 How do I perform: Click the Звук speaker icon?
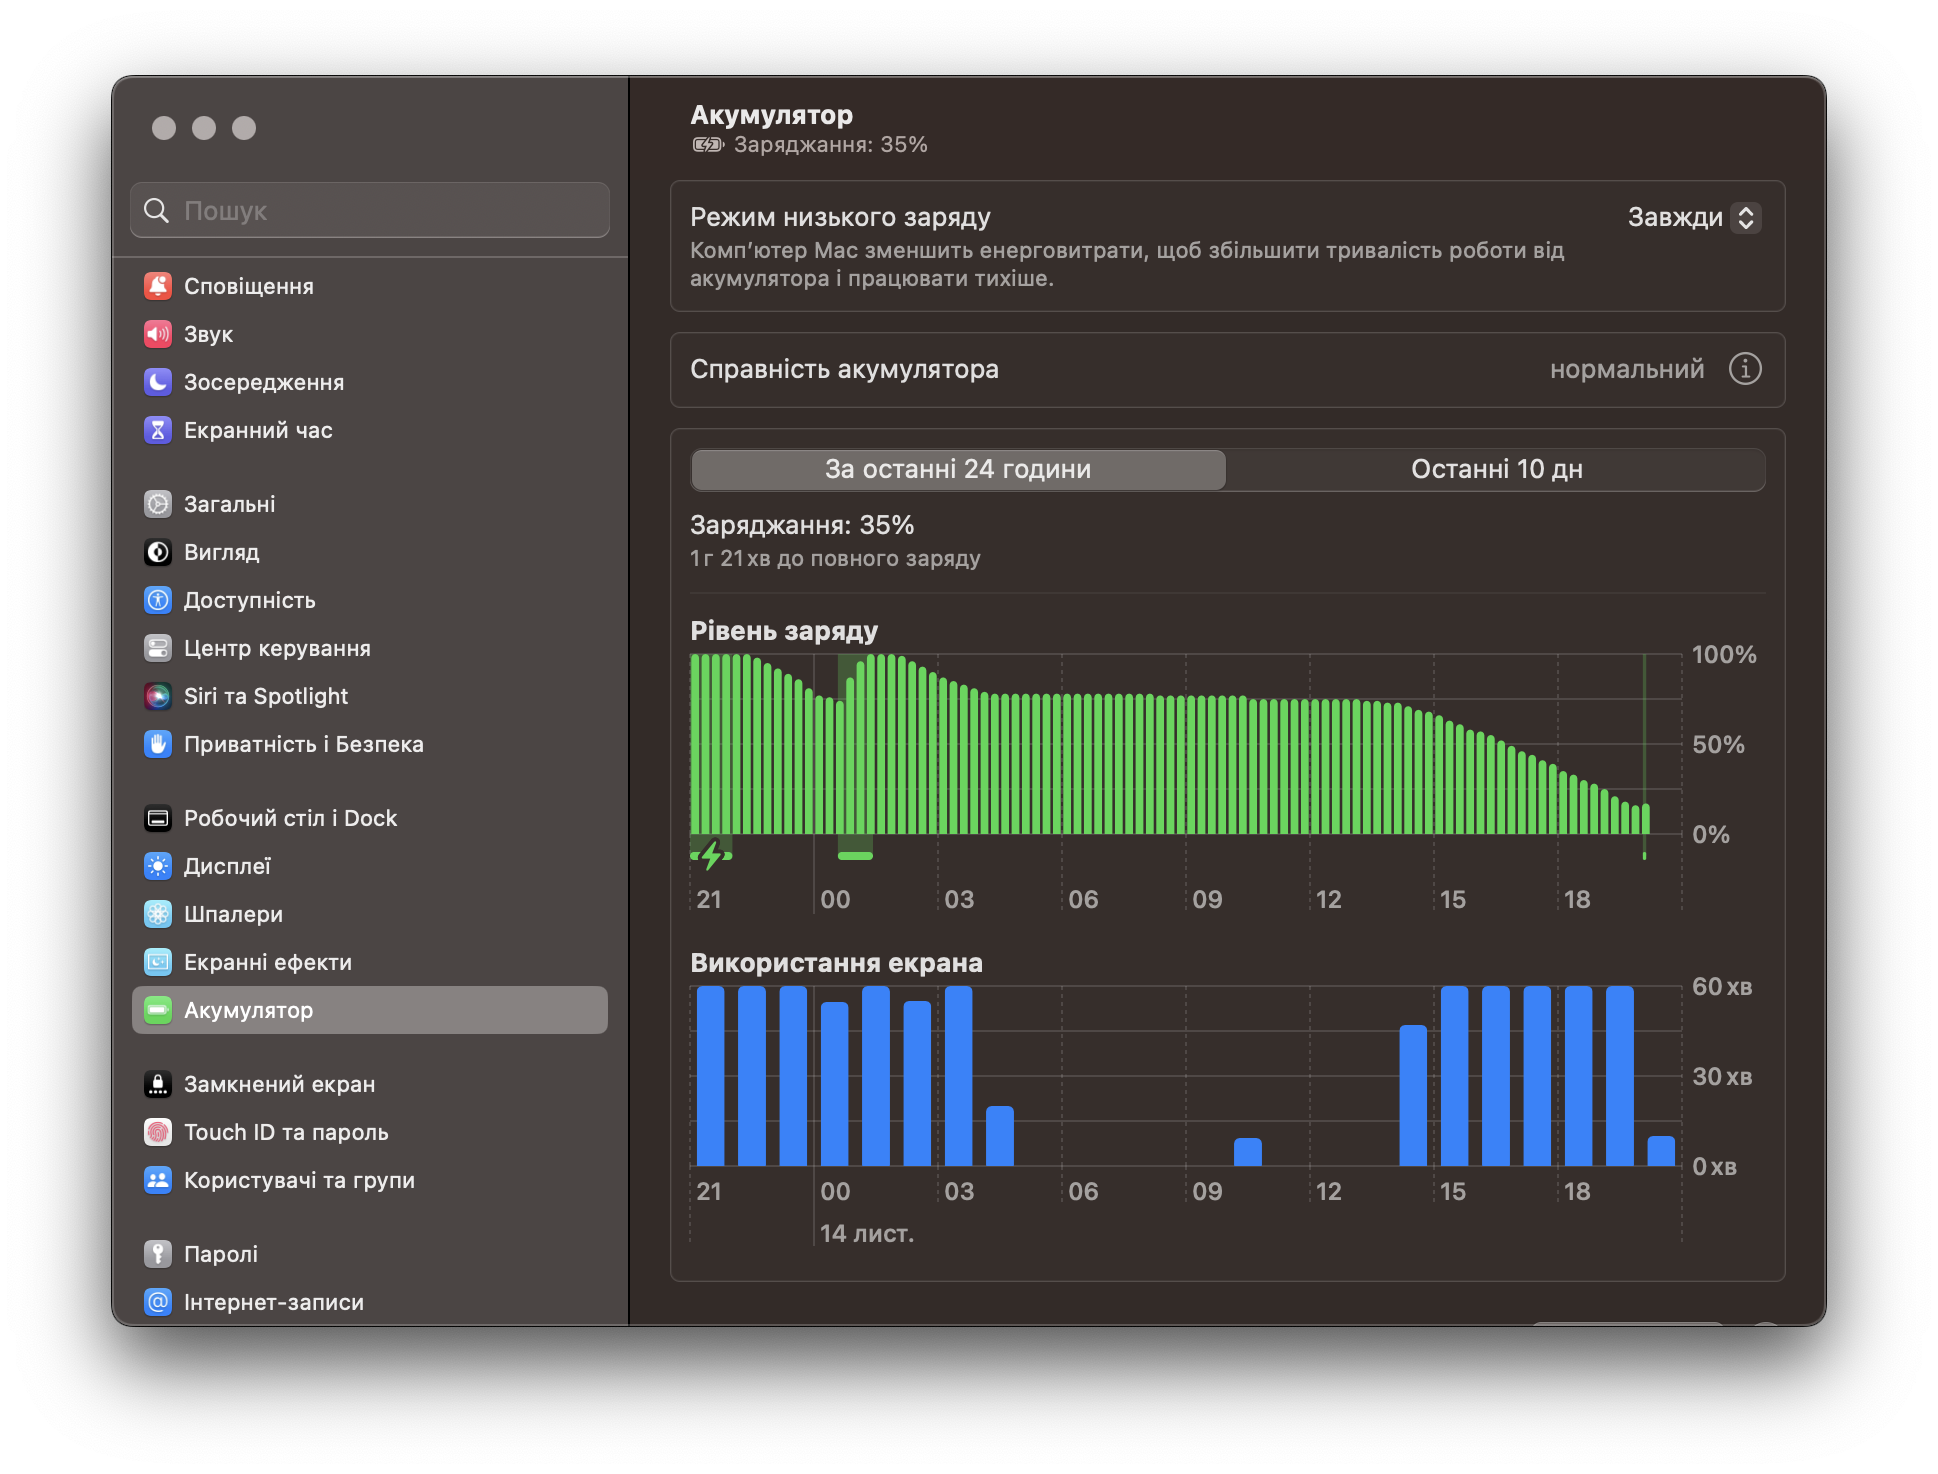pos(158,334)
